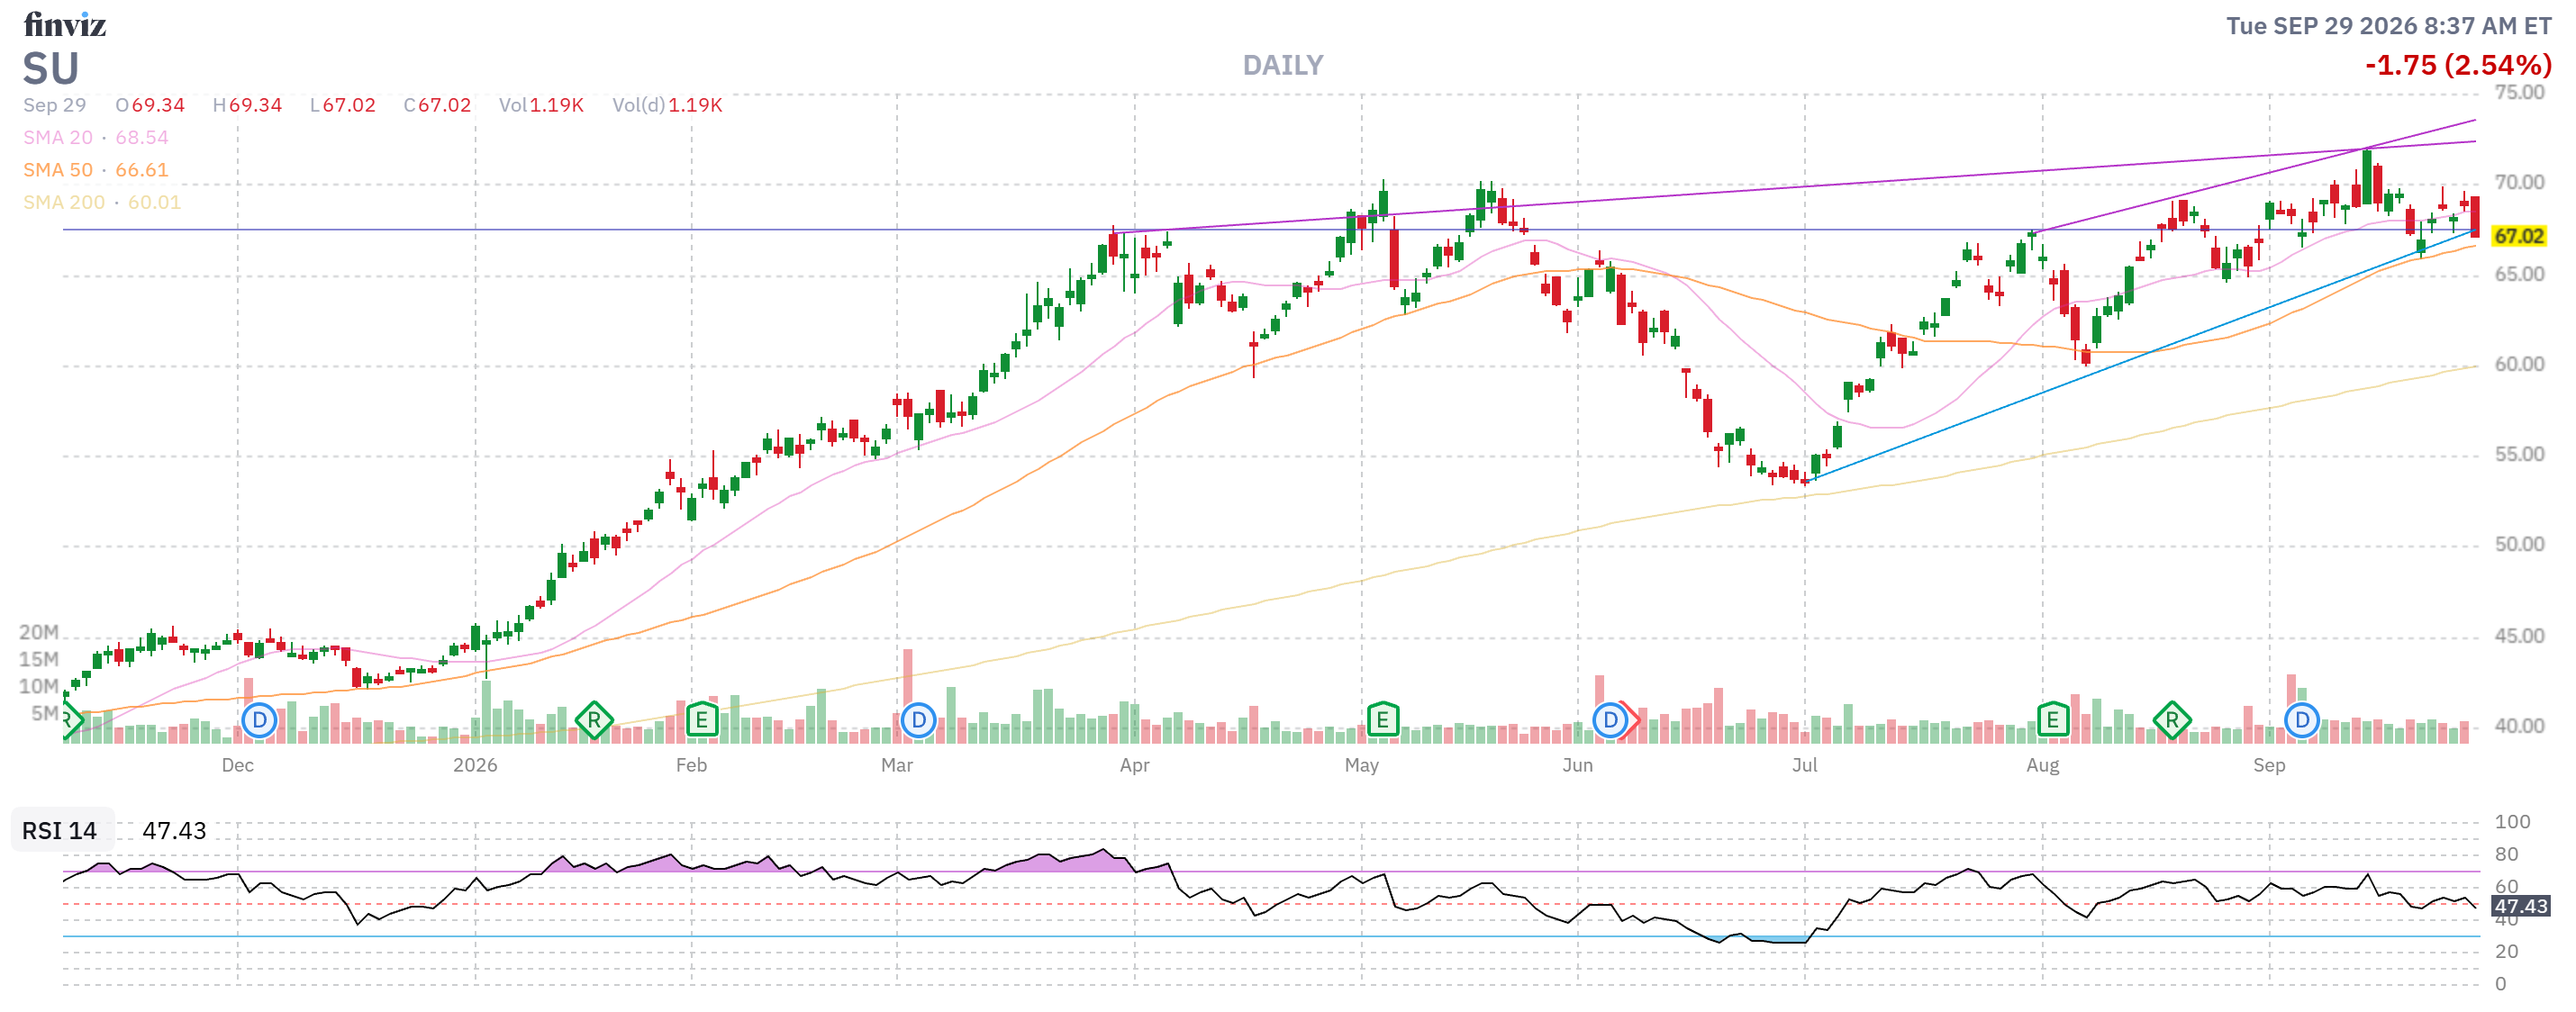Click the 10M volume axis label
2576x1012 pixels.
pyautogui.click(x=39, y=686)
